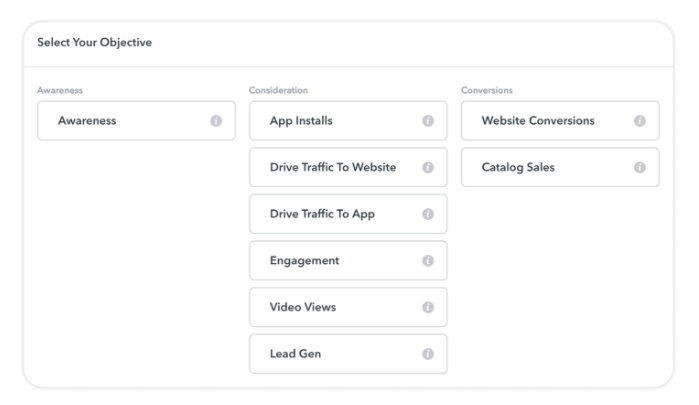The height and width of the screenshot is (405, 699).
Task: Choose the Lead Gen objective
Action: [x=348, y=354]
